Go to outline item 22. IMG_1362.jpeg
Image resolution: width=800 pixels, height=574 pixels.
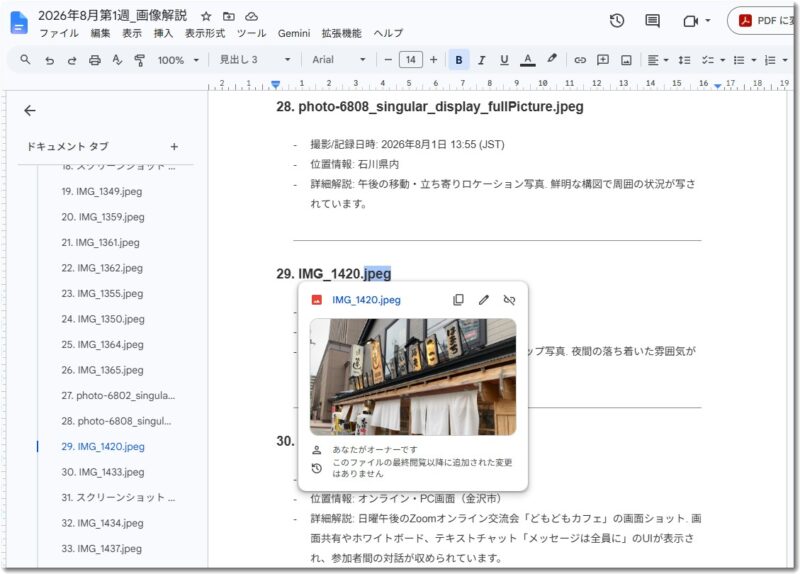pyautogui.click(x=102, y=268)
